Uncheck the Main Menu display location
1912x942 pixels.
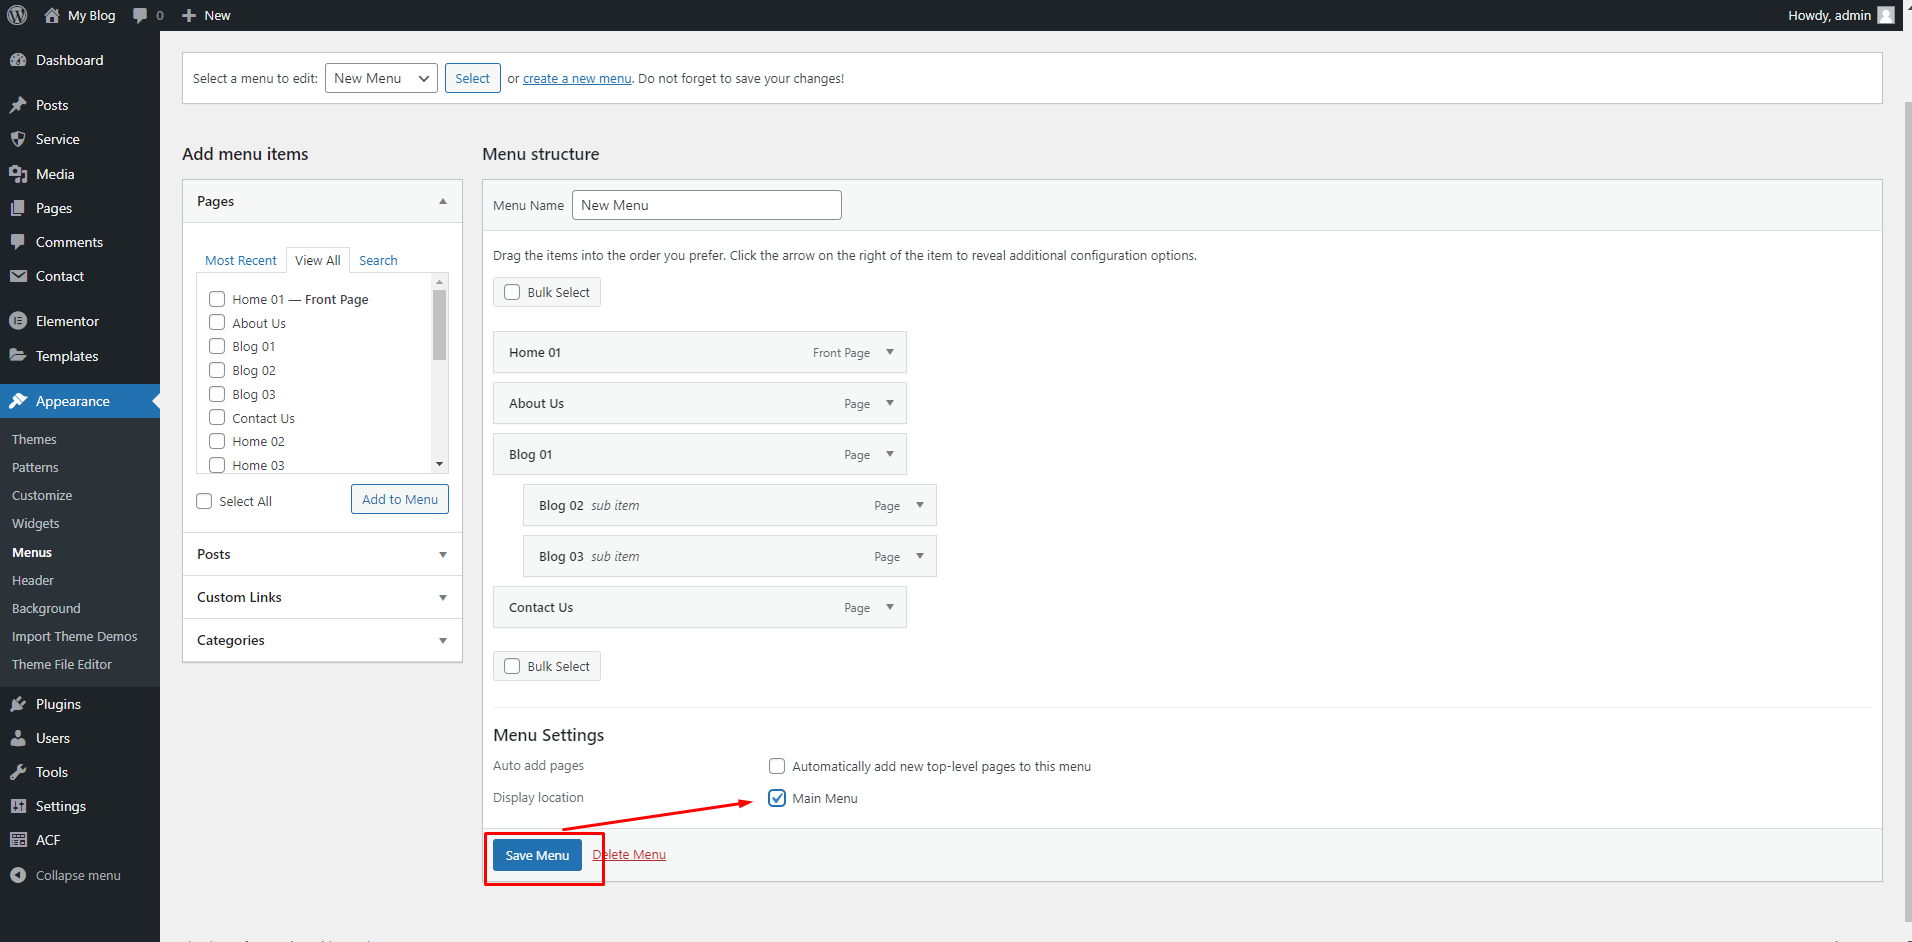pos(777,798)
